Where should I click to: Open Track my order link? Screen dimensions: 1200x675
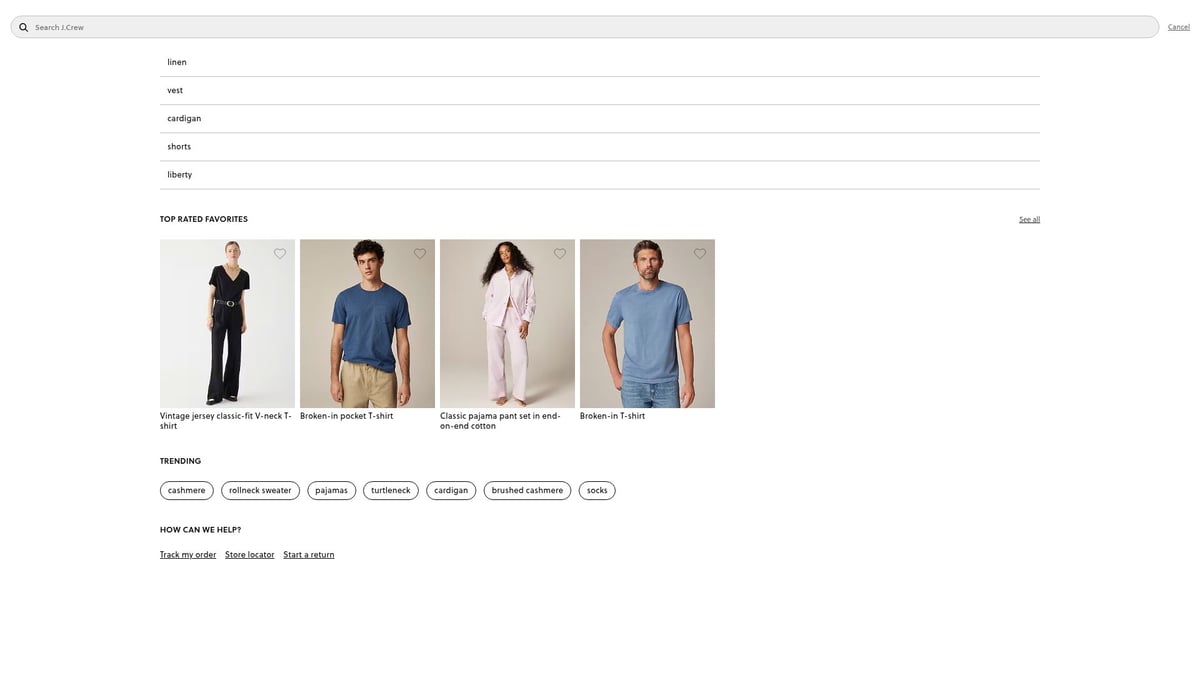[x=188, y=555]
